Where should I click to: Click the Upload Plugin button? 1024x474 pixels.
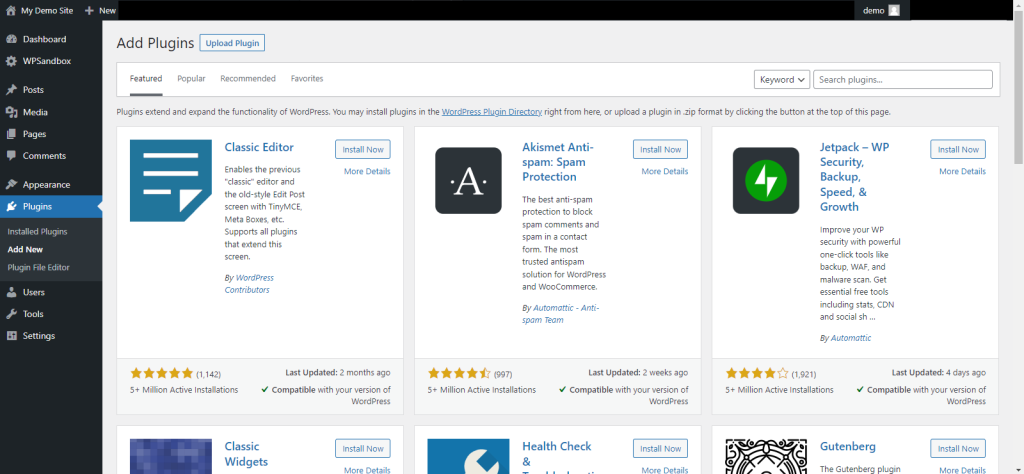tap(232, 43)
